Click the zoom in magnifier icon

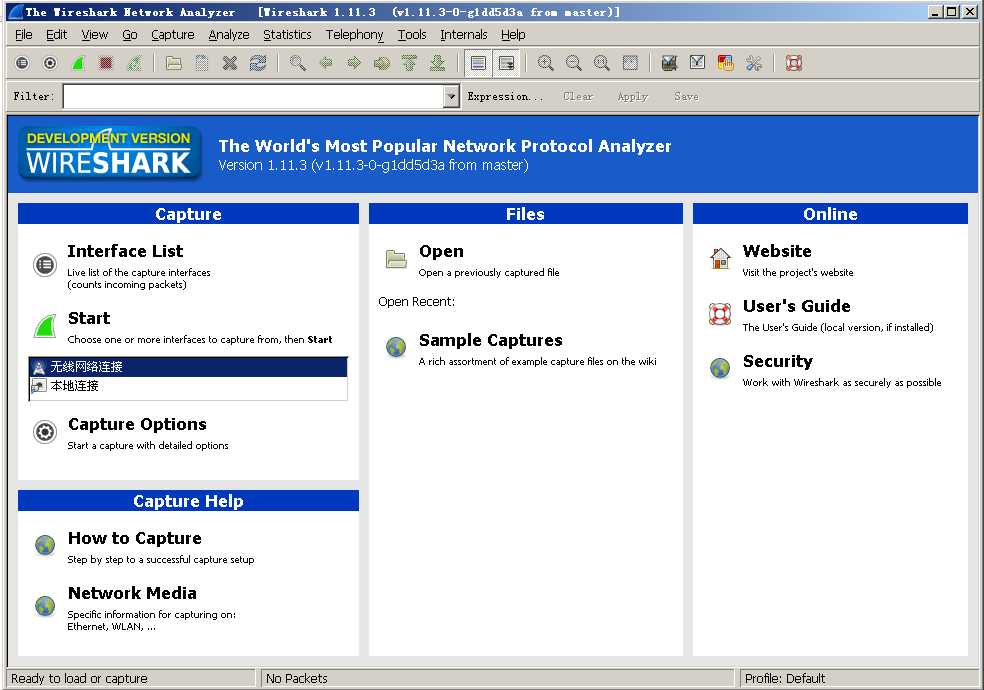pos(545,63)
